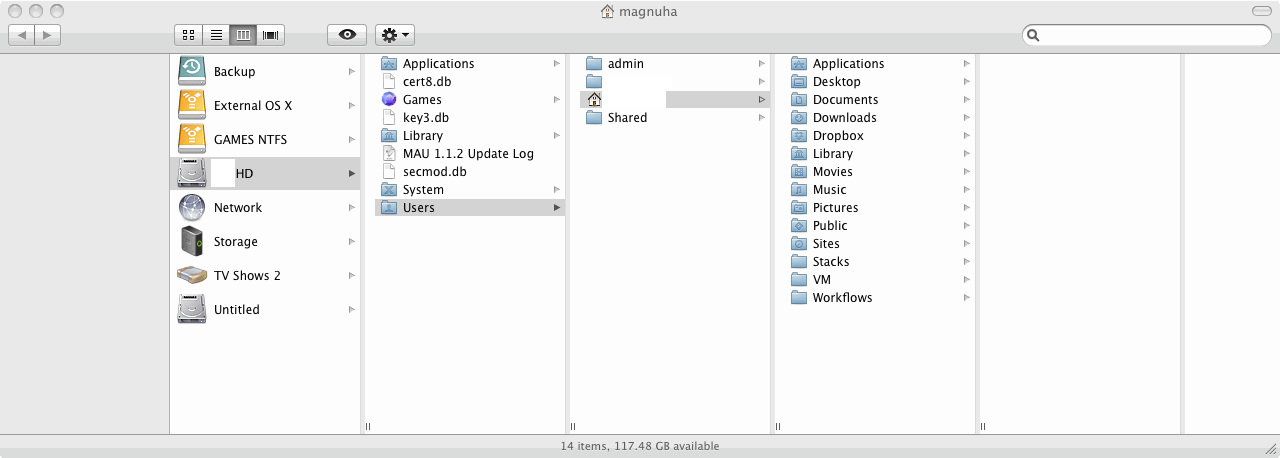
Task: Select the cert8.db file icon
Action: [x=390, y=81]
